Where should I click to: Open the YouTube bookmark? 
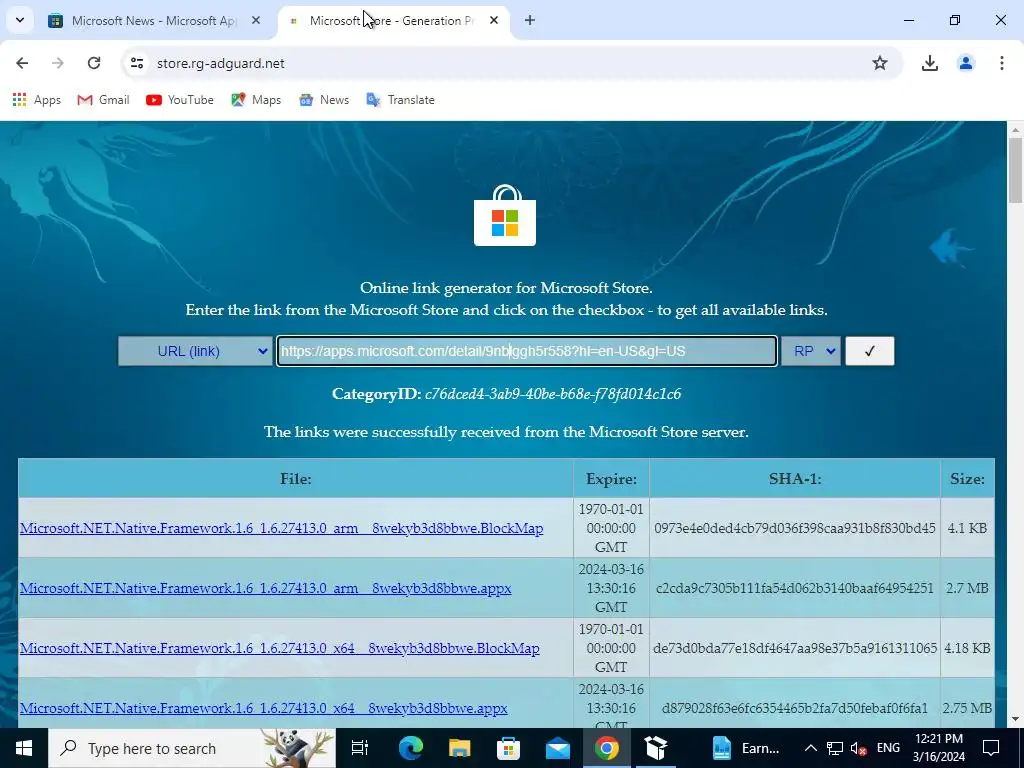180,100
